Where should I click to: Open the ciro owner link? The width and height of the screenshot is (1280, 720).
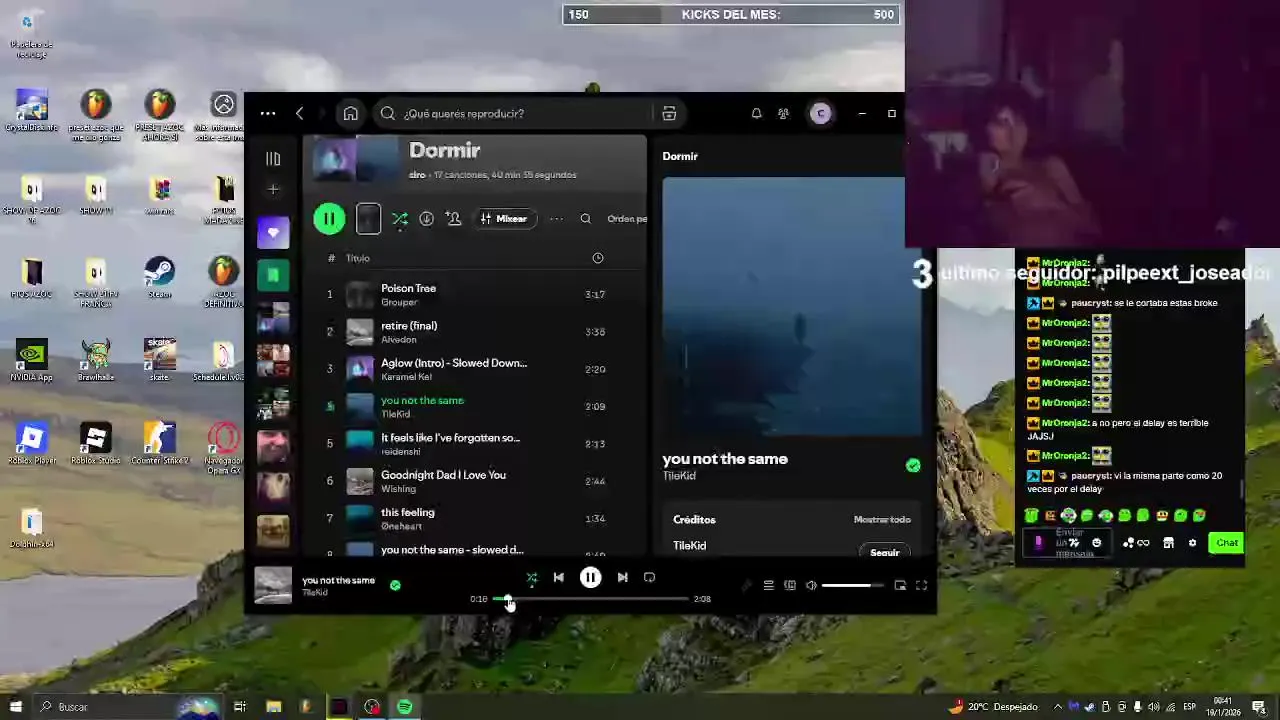(x=417, y=175)
